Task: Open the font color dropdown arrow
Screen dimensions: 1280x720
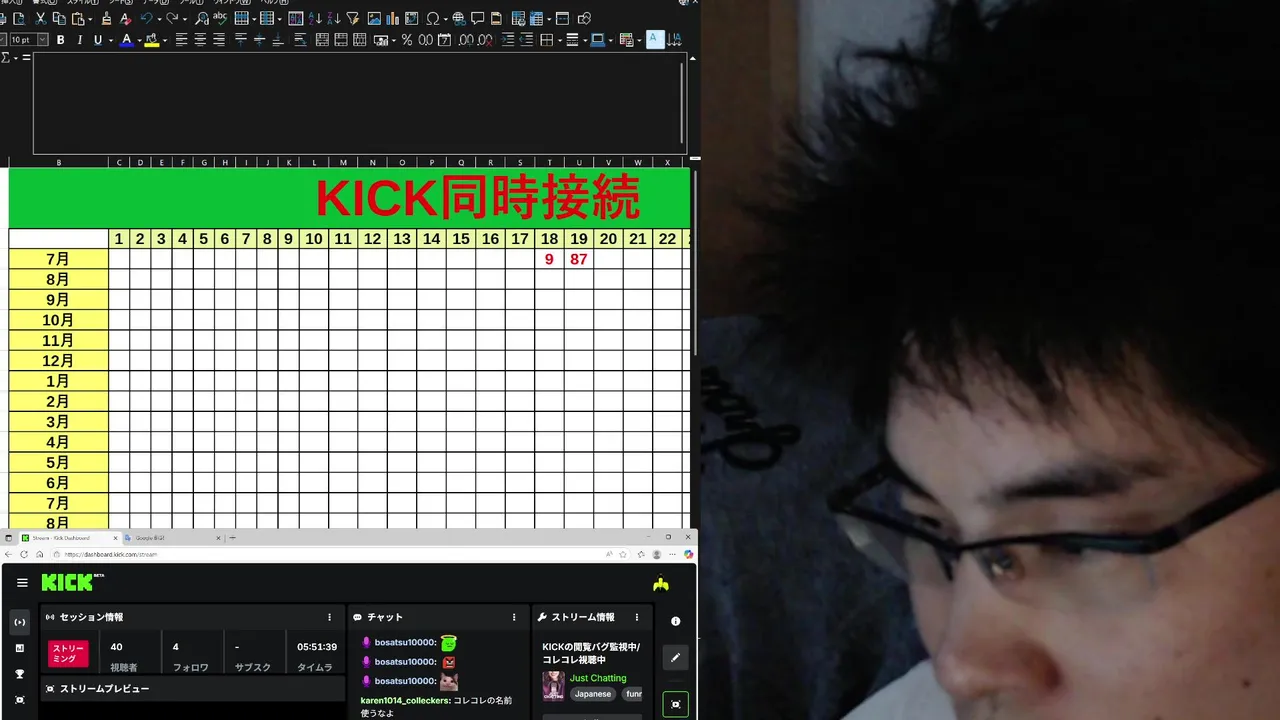Action: (139, 40)
